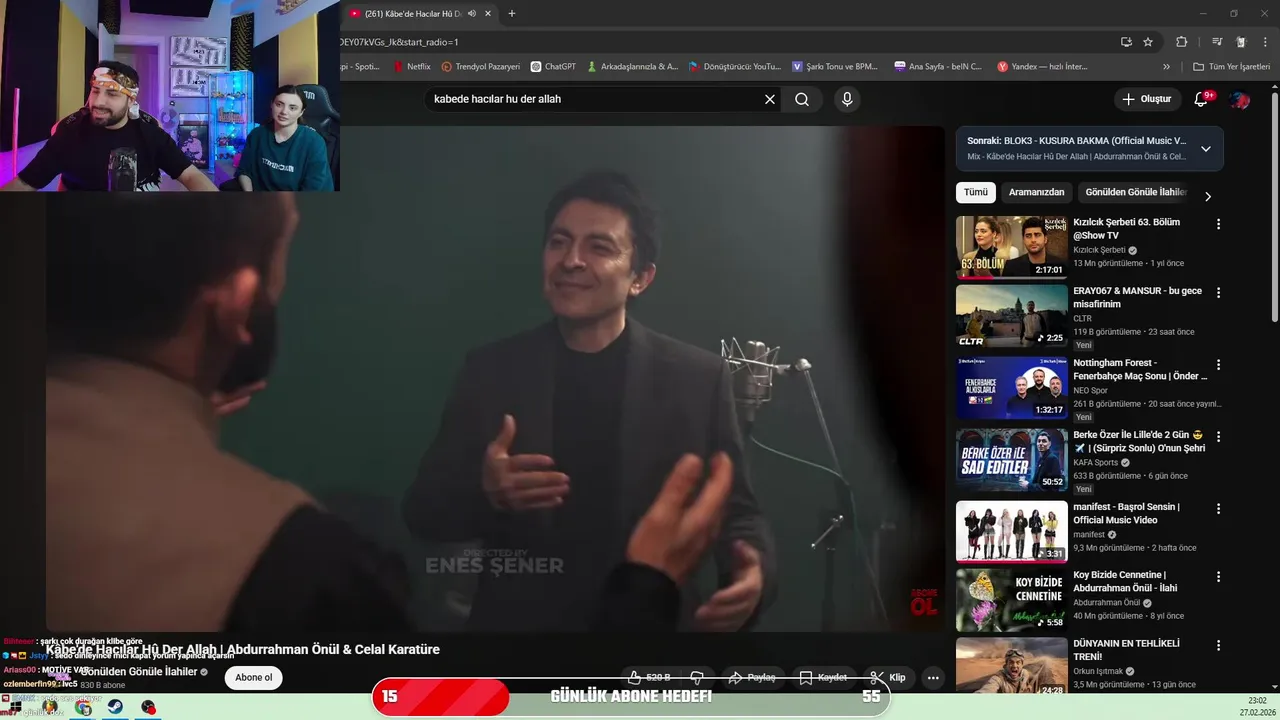Open Steam from the Windows taskbar
Viewport: 1280px width, 720px height.
(116, 707)
